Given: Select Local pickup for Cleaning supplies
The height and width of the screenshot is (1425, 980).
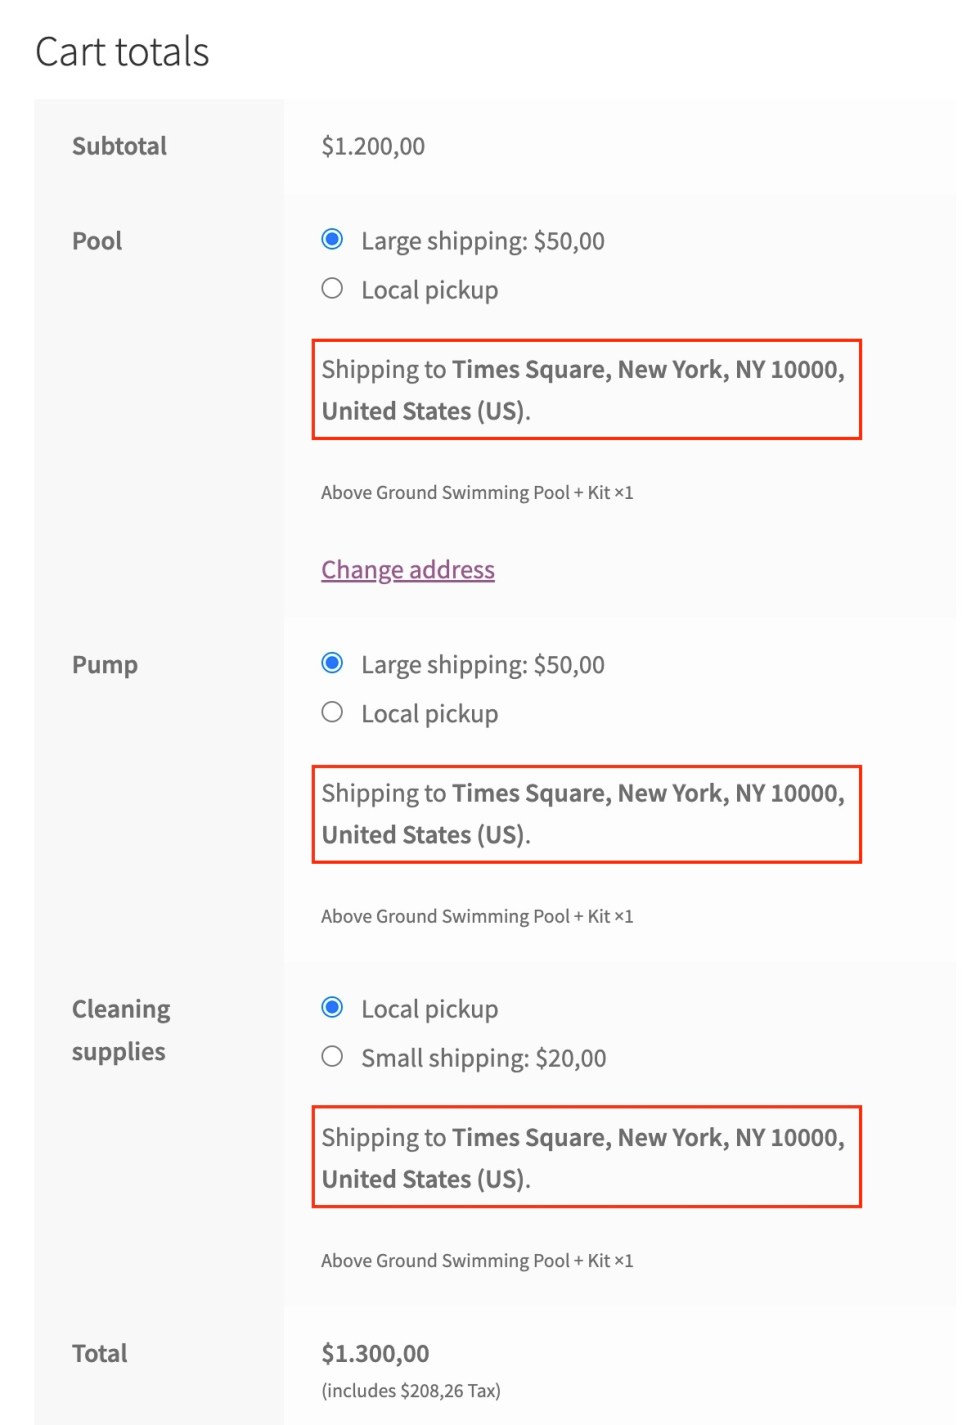Looking at the screenshot, I should click(332, 1008).
